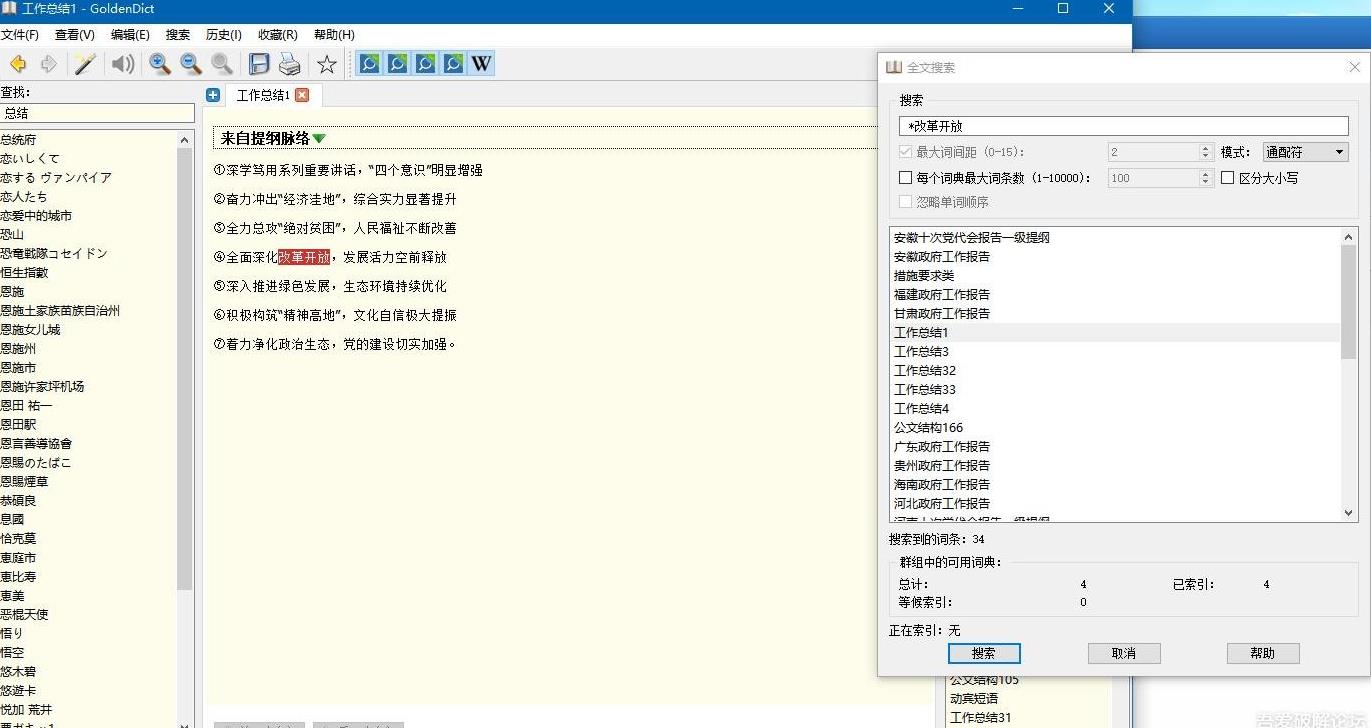
Task: Enable 每个词典最大词条数 checkbox
Action: [905, 178]
